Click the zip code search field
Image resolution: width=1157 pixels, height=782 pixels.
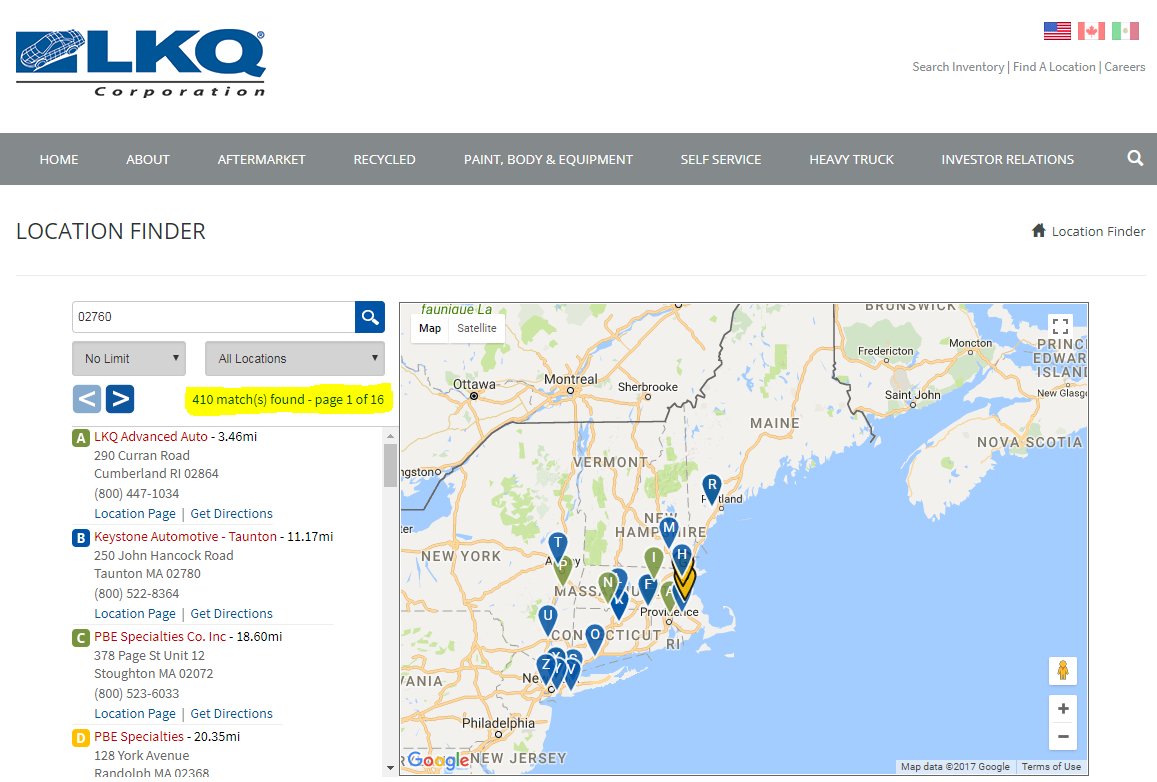point(213,317)
